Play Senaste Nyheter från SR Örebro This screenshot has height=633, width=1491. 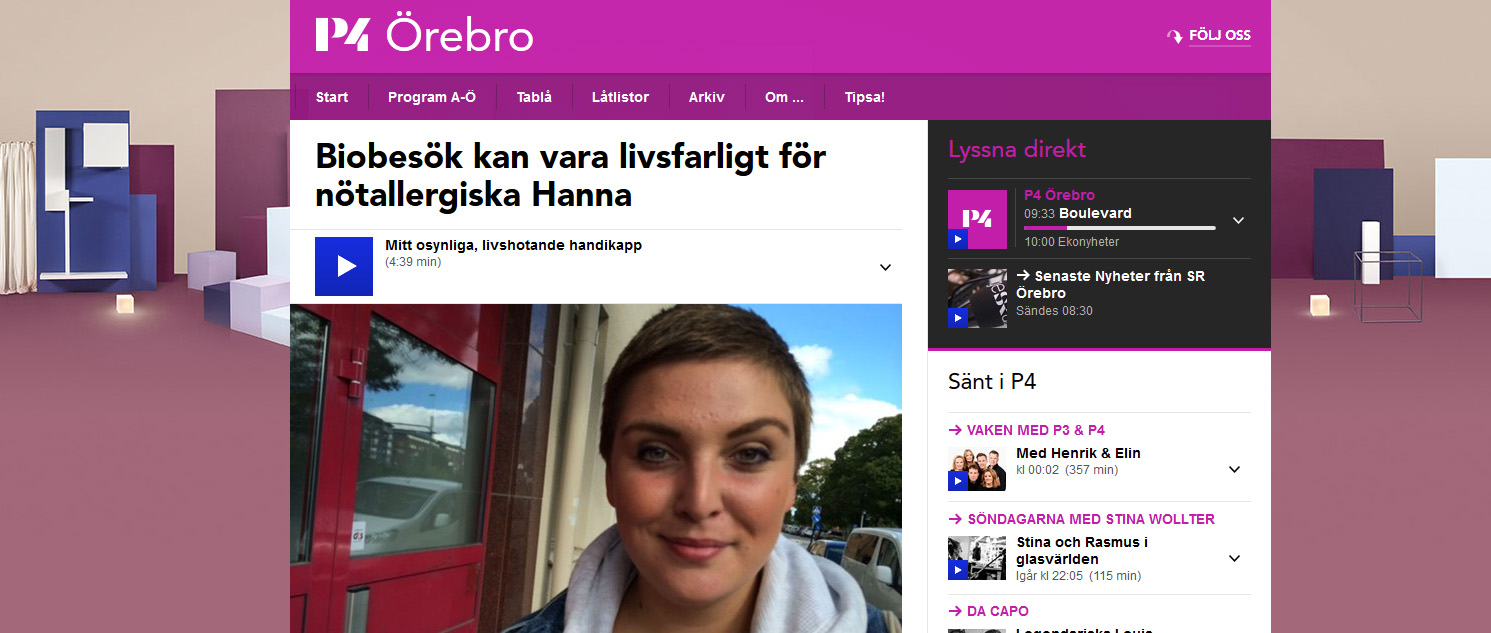[977, 298]
